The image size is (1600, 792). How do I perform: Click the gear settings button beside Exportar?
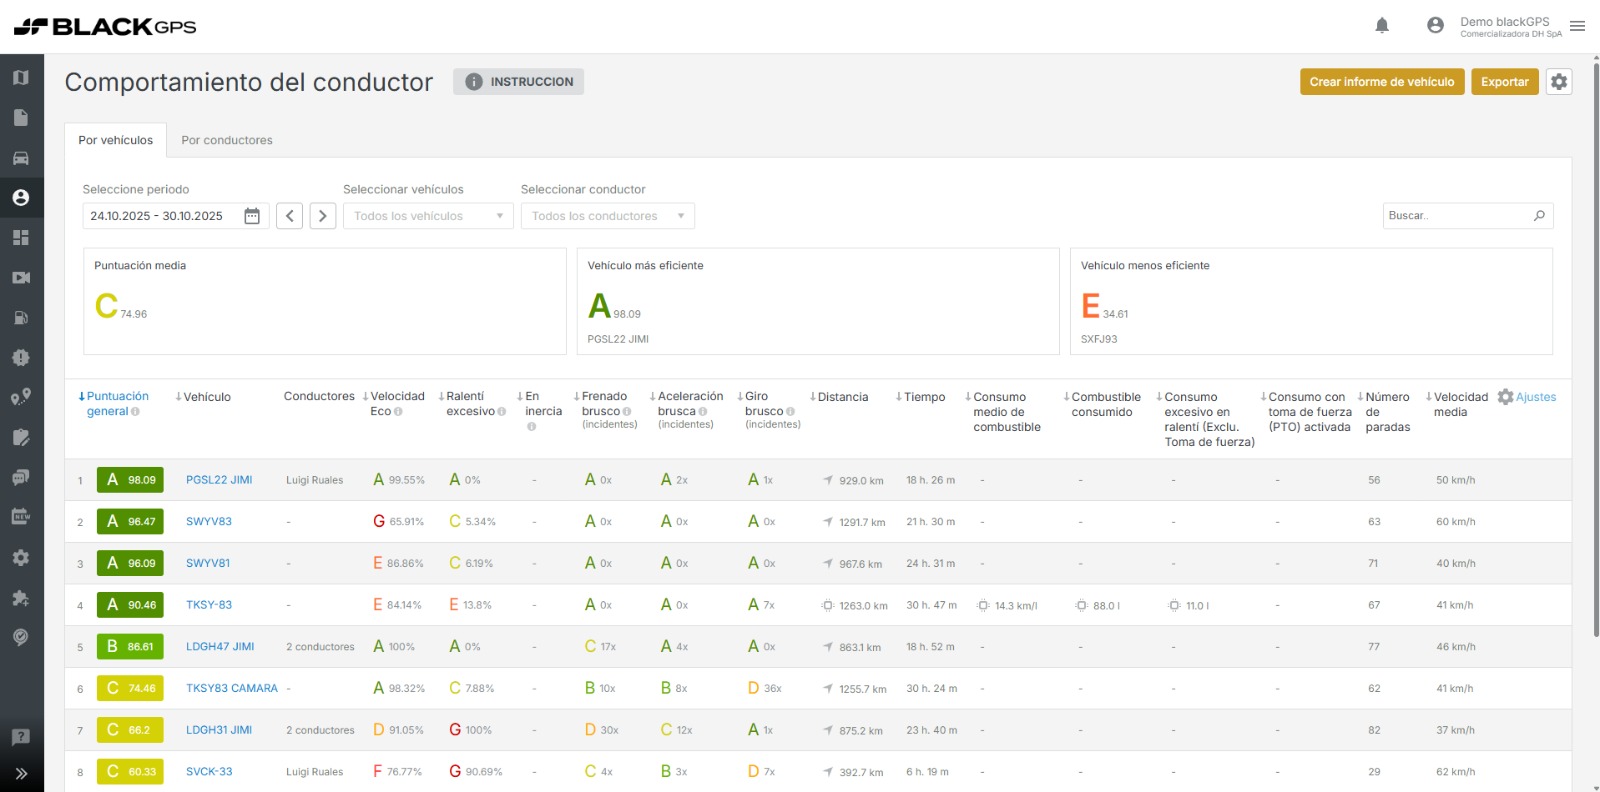1559,82
